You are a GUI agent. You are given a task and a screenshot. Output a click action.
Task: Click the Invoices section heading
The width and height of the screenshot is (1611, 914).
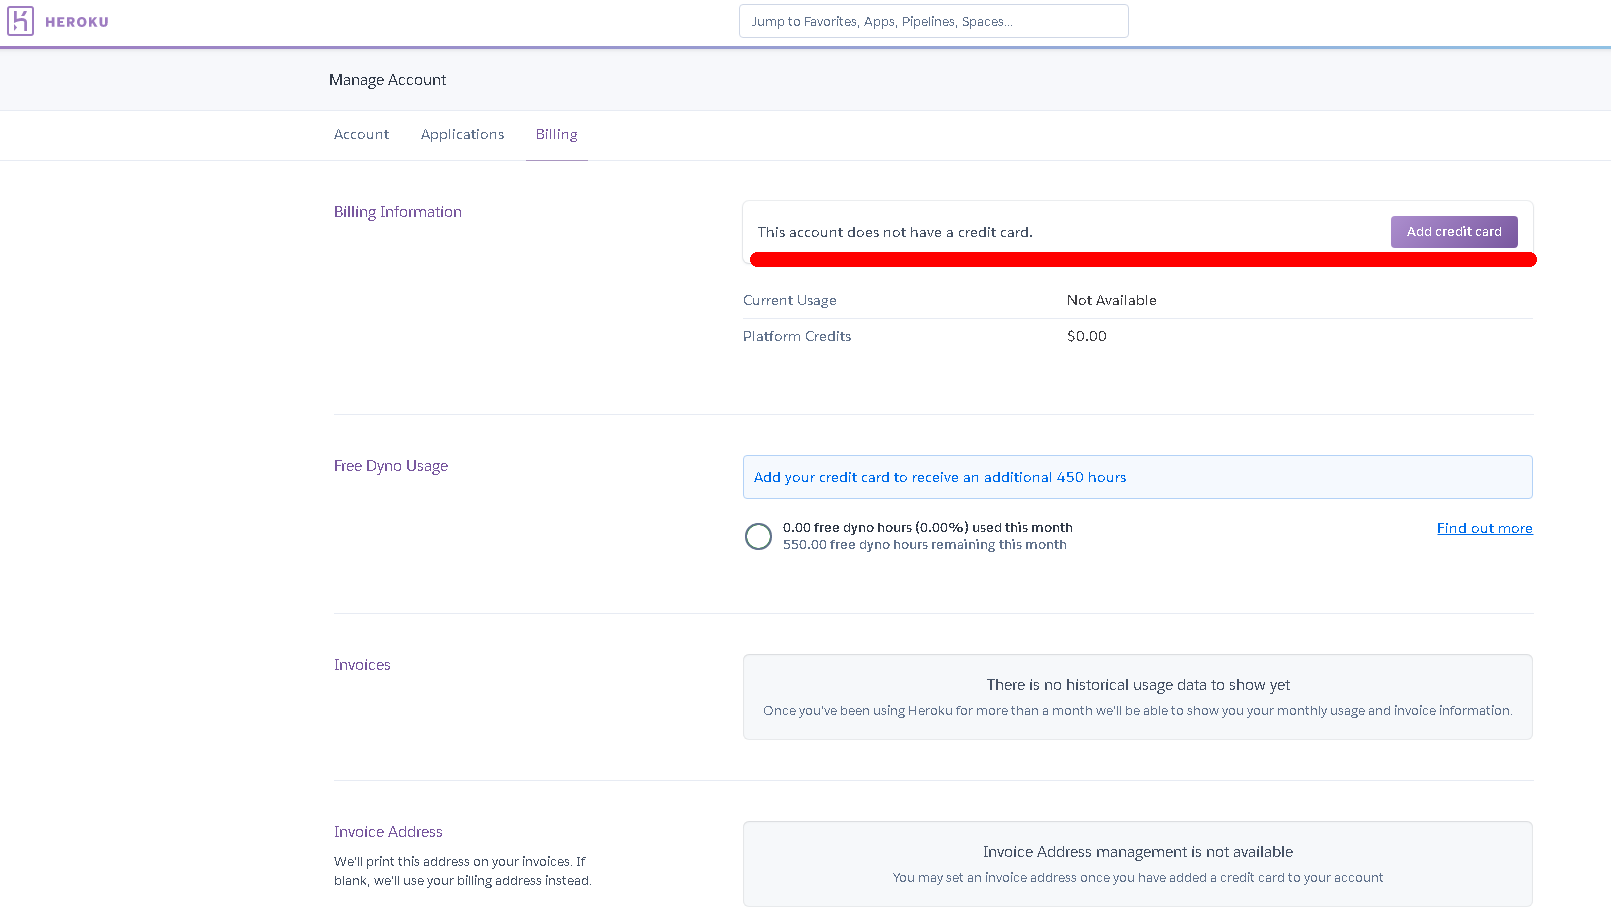362,665
